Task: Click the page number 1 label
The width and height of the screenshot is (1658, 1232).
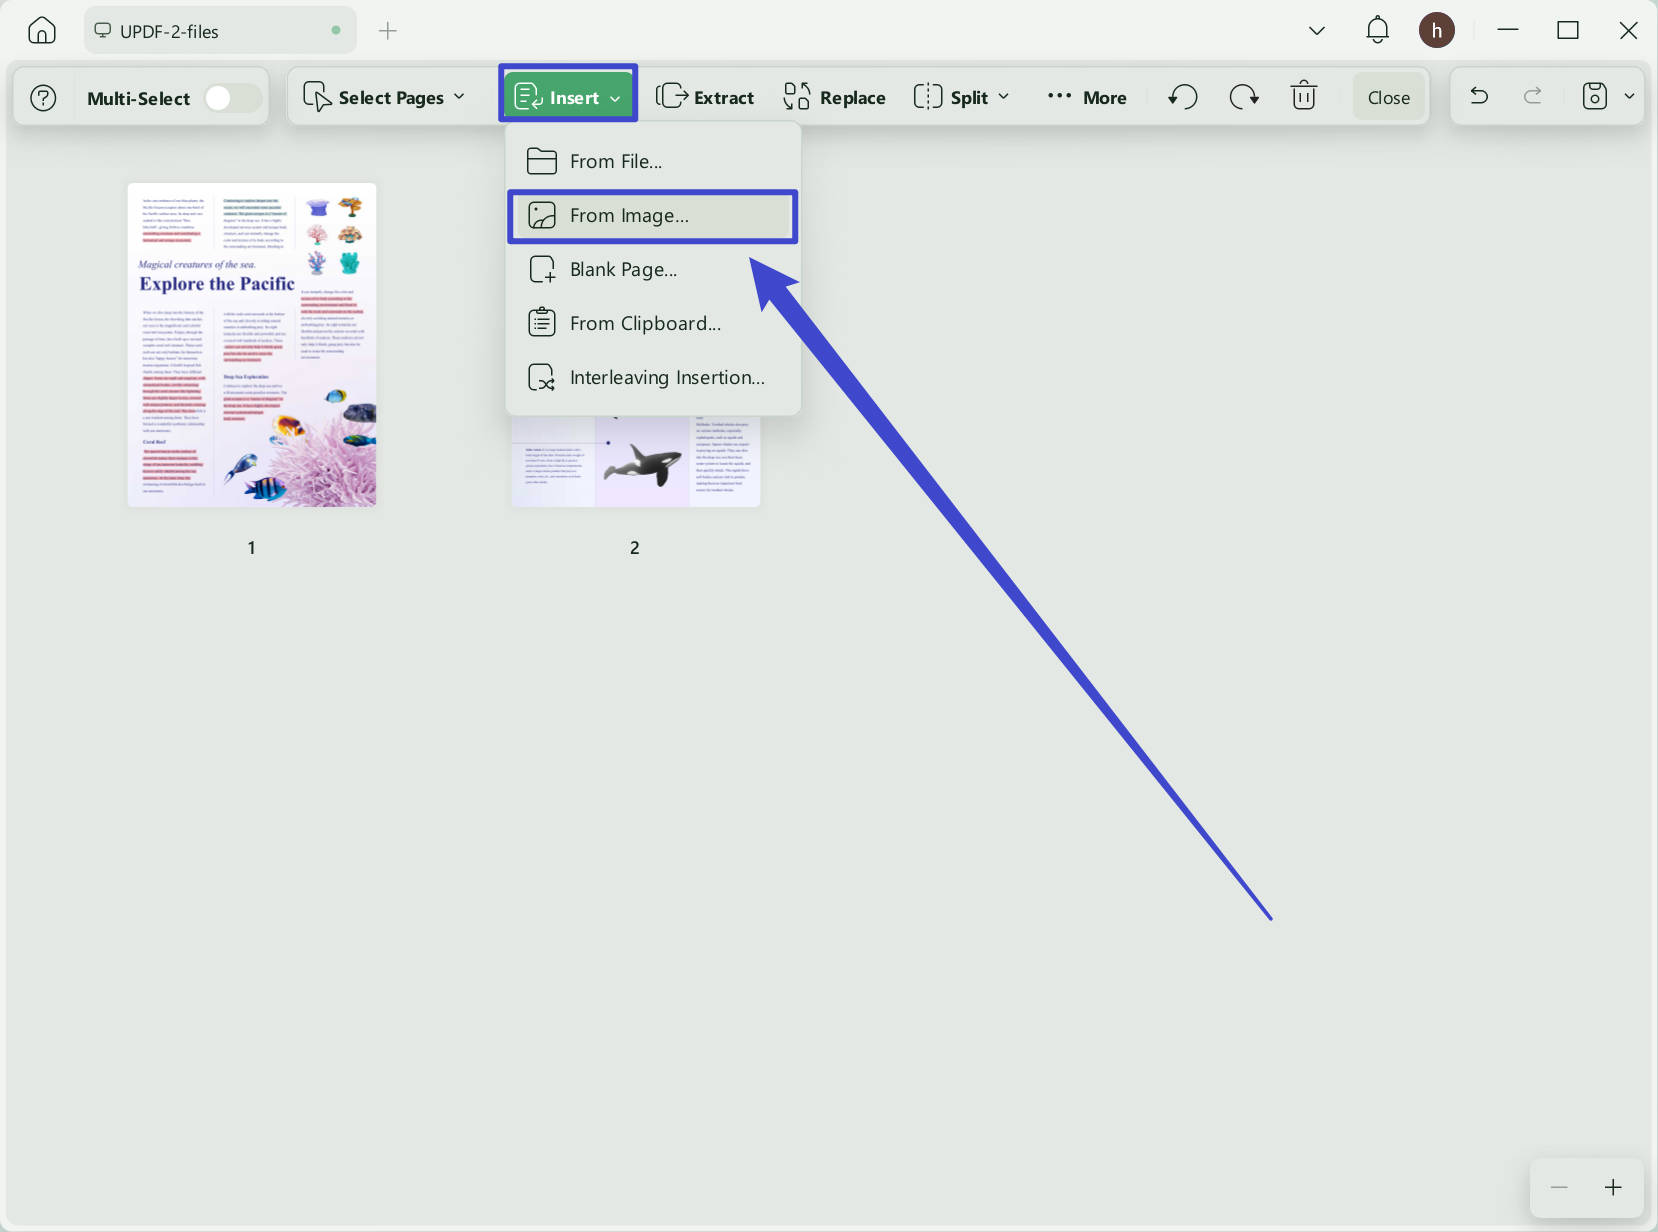Action: pos(252,548)
